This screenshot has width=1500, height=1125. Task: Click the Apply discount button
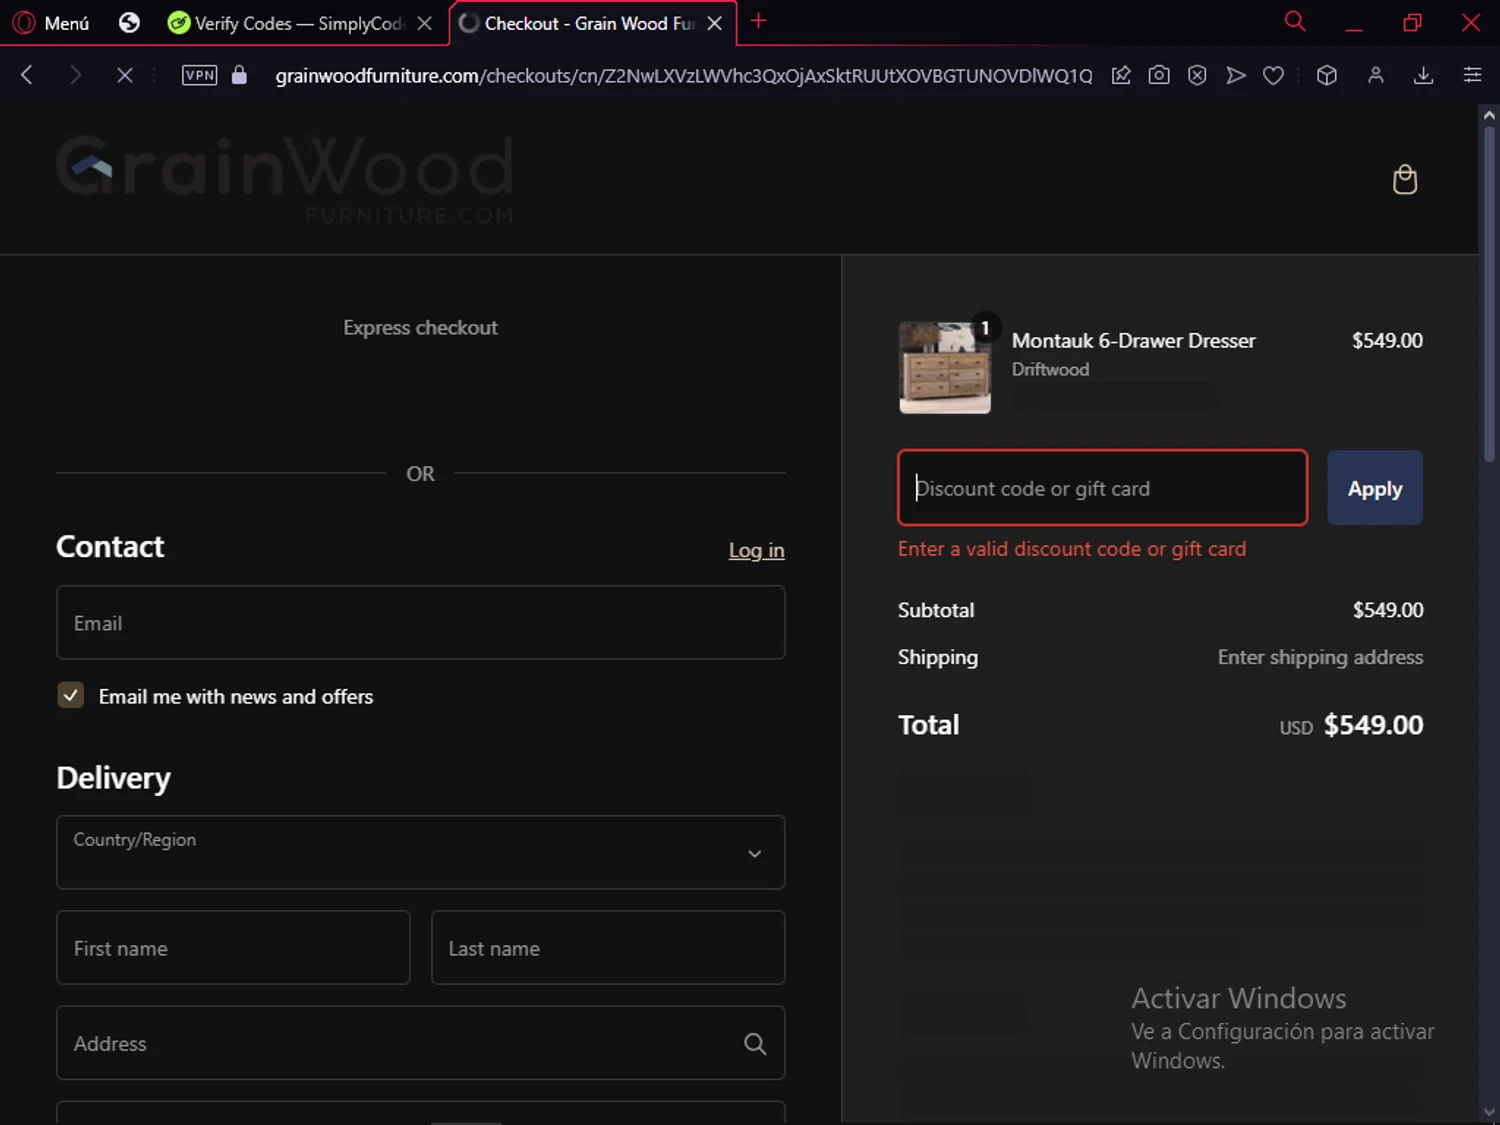point(1375,488)
